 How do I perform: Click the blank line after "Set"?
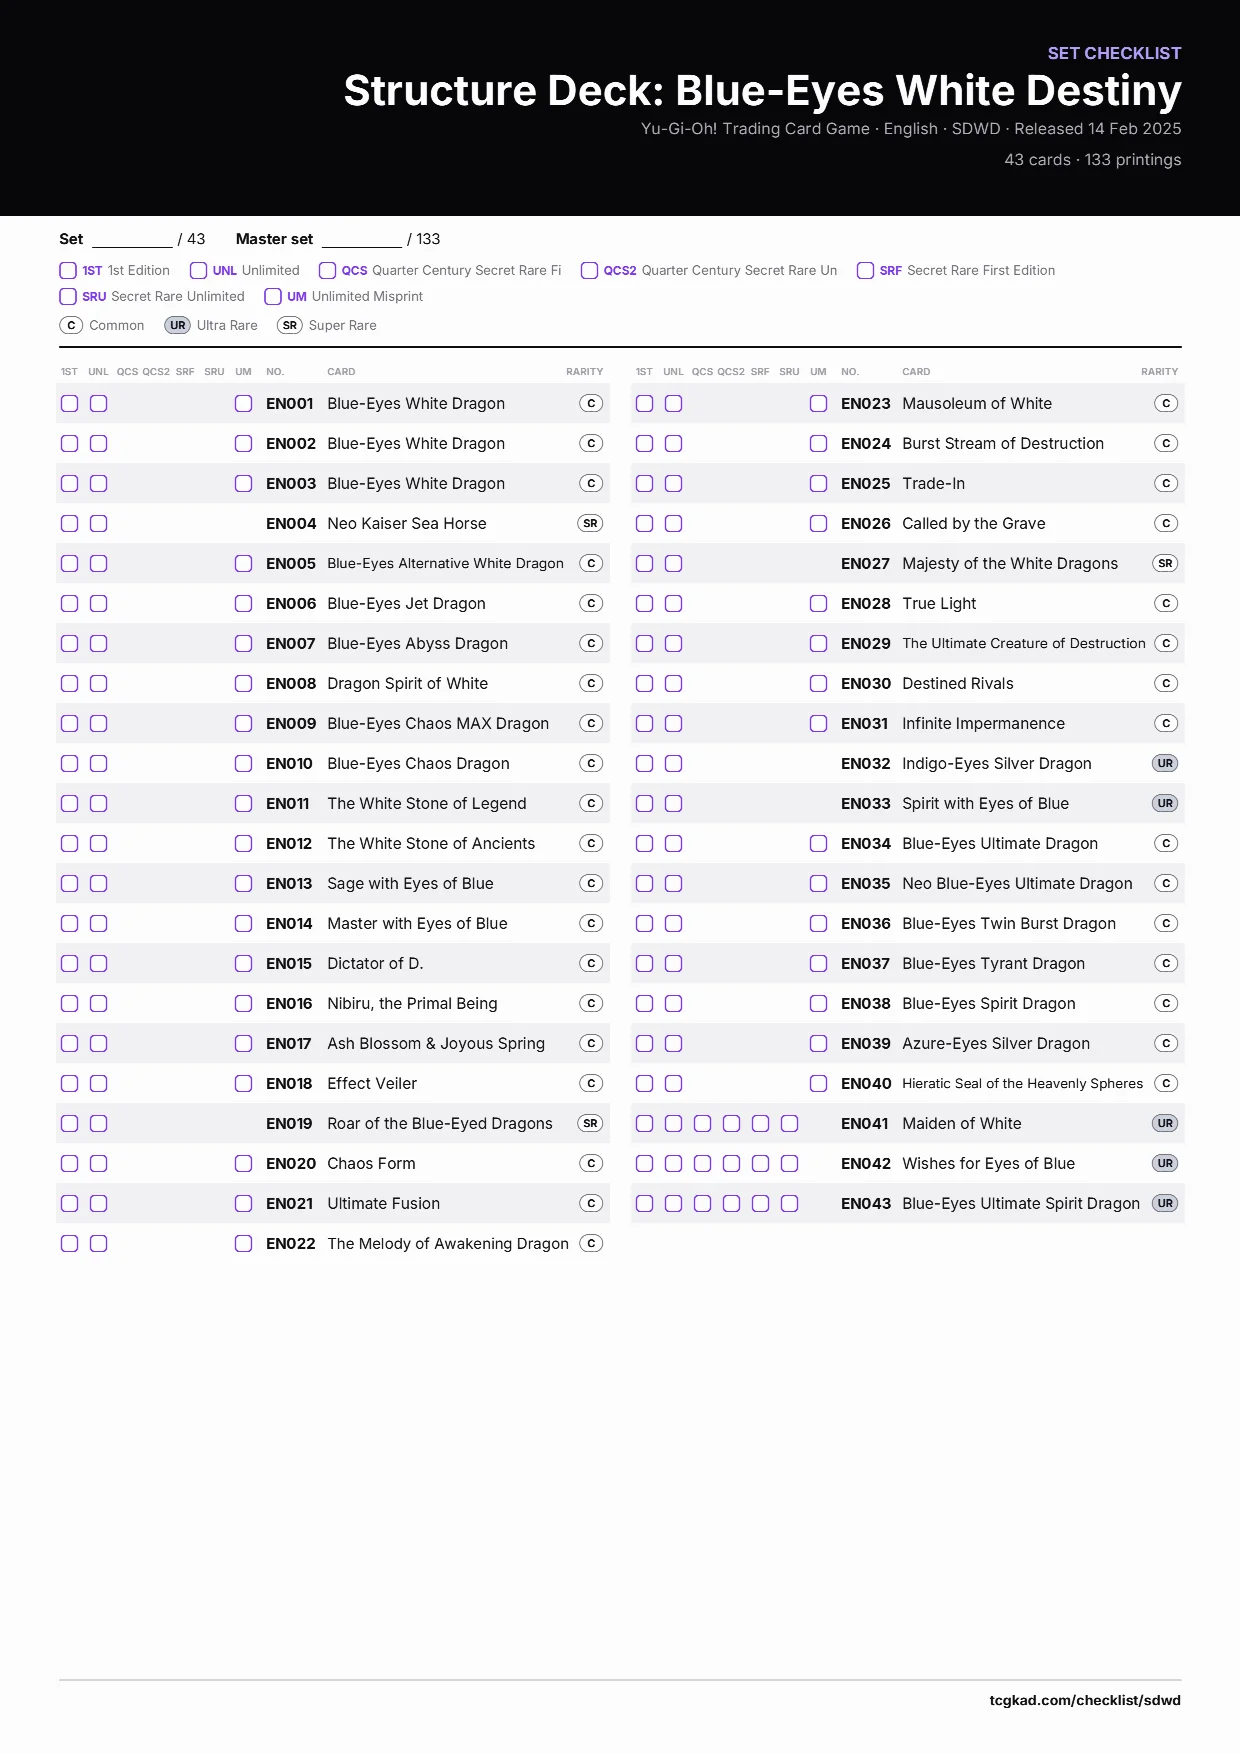click(x=132, y=241)
